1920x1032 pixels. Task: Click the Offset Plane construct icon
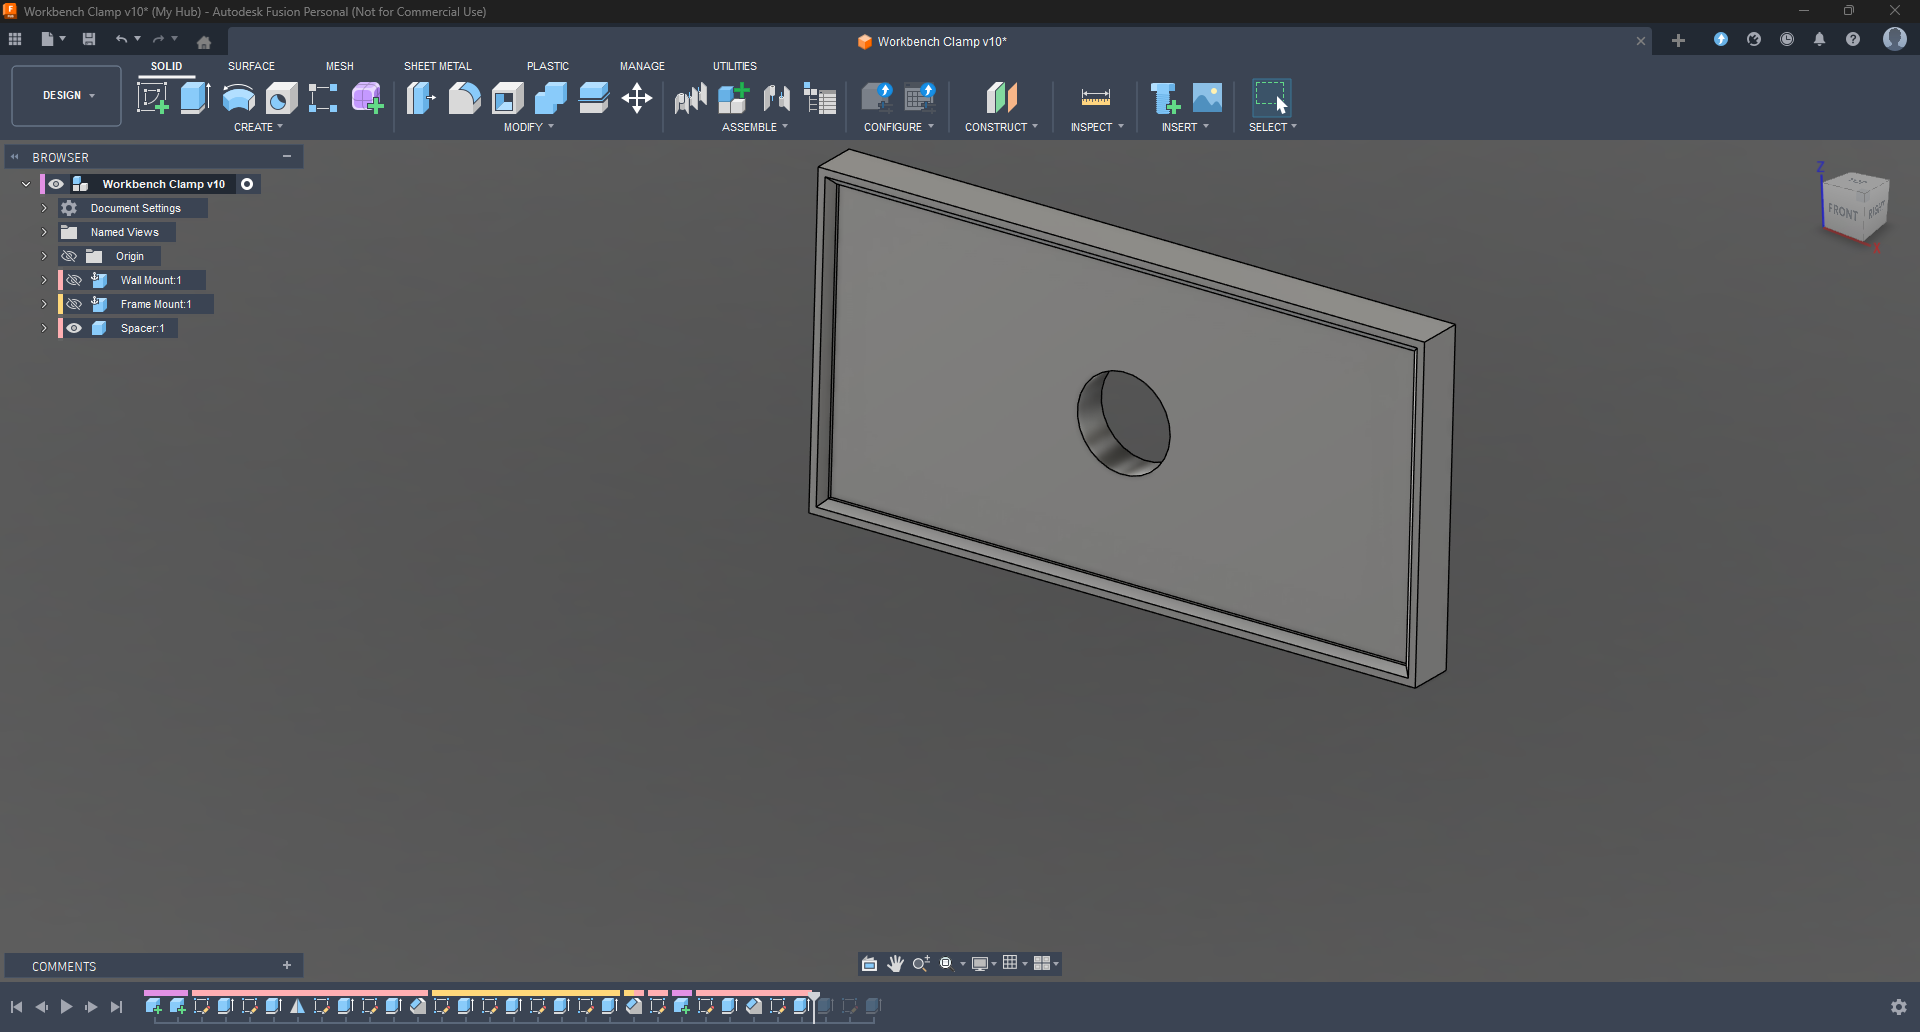pos(1001,98)
